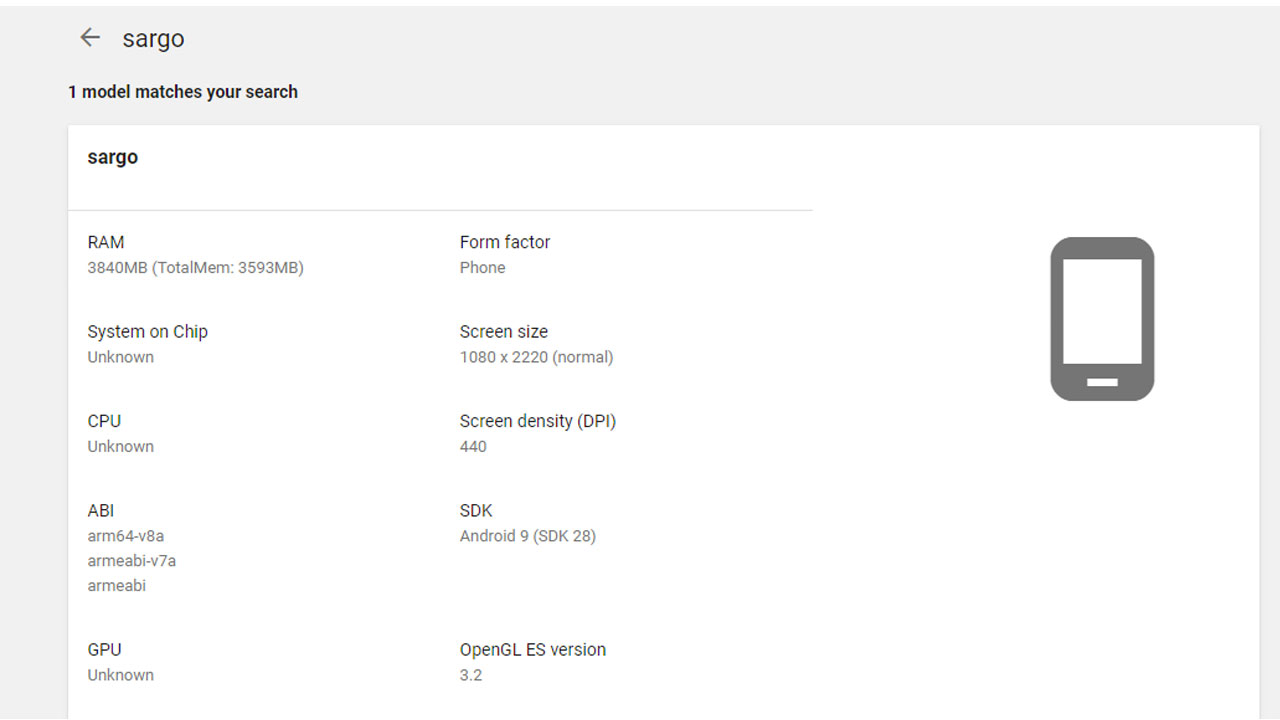Select the GPU label
1280x720 pixels.
pyautogui.click(x=104, y=650)
